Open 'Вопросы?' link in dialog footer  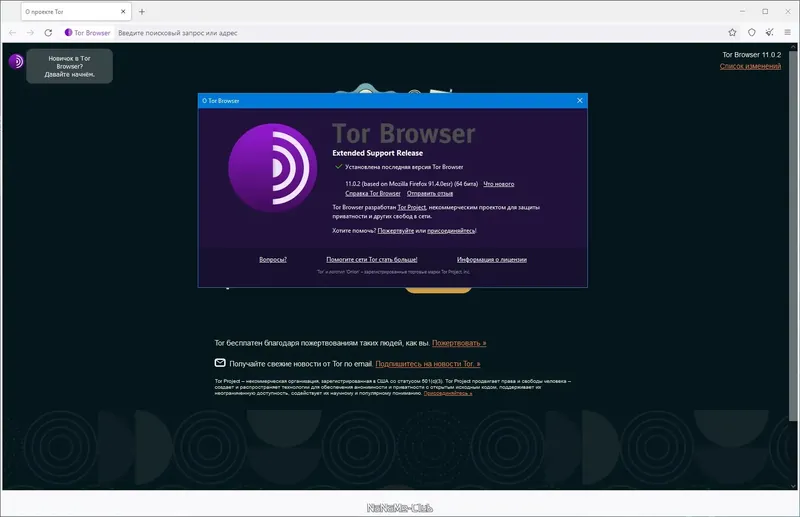pyautogui.click(x=273, y=259)
